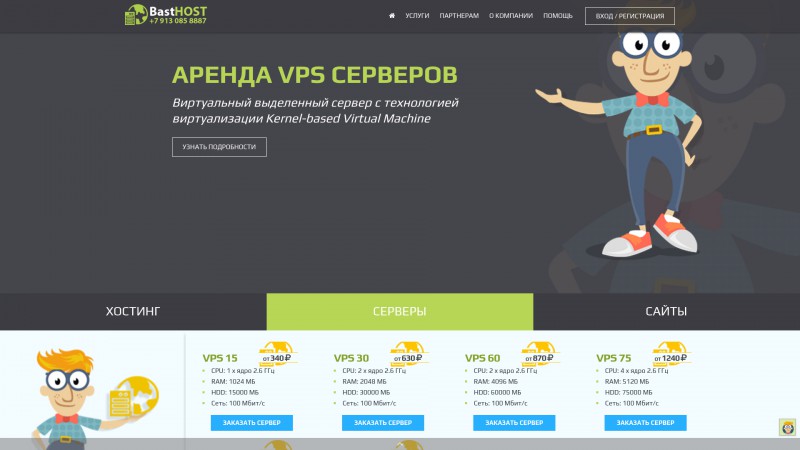Click the VPS 60 price badge icon
Screen dimensions: 800x450
click(x=540, y=354)
